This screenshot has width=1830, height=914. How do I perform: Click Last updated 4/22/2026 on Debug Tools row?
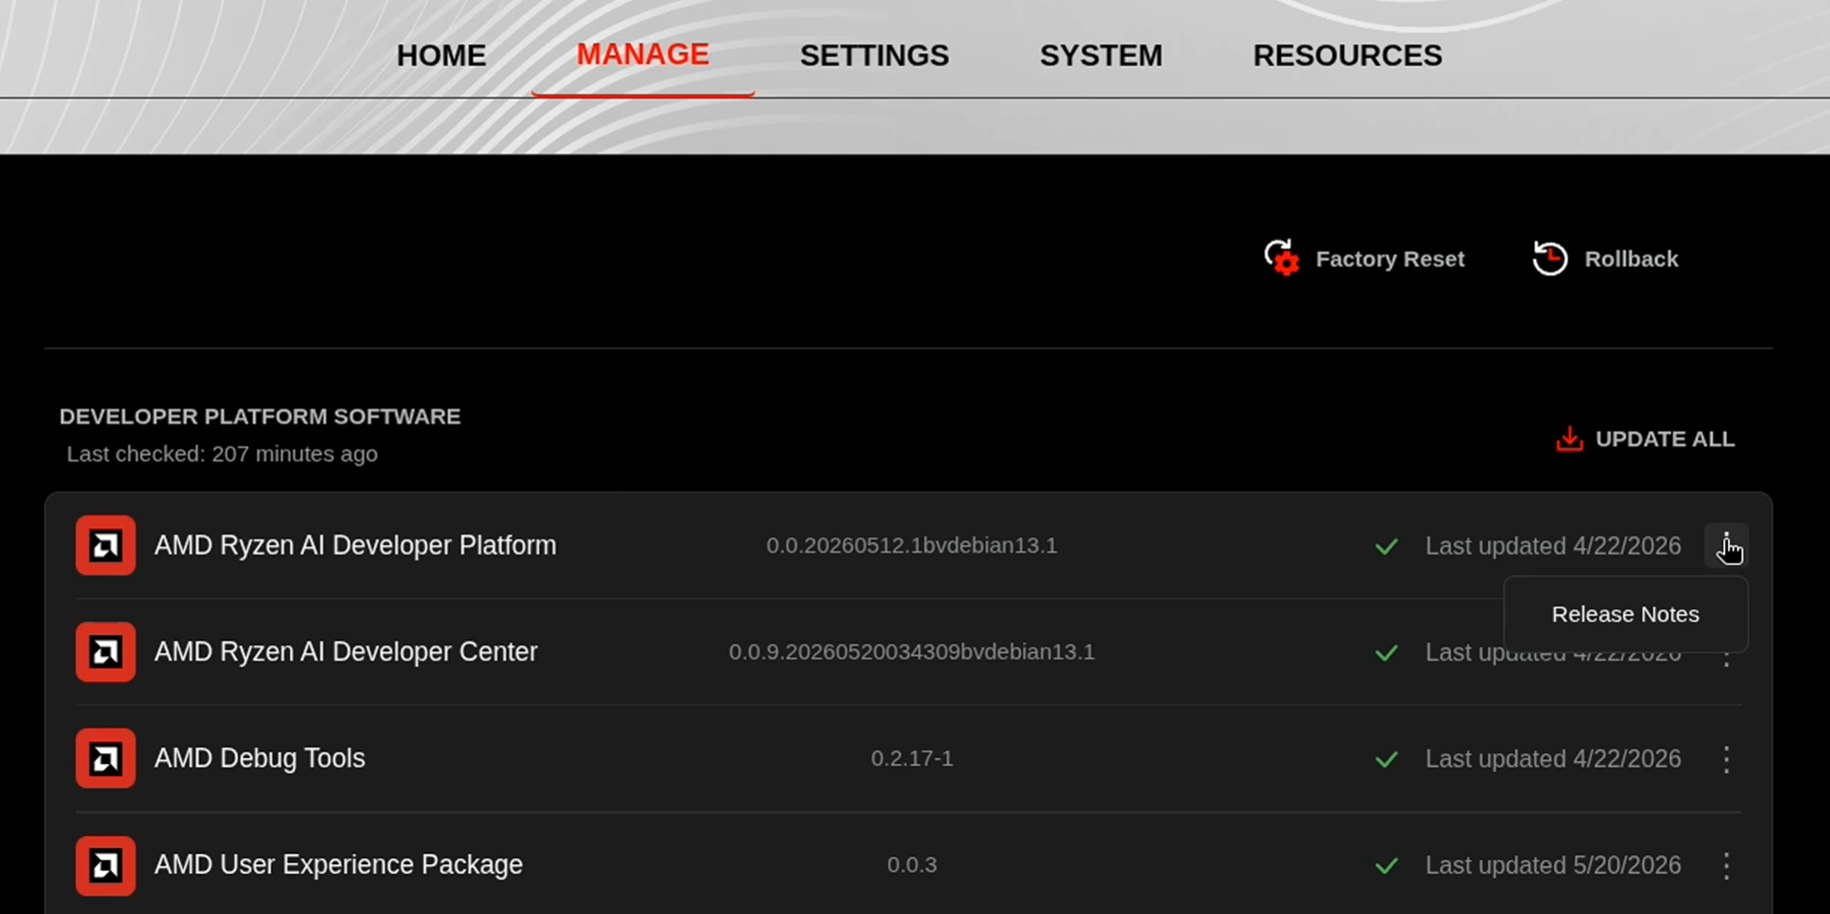[1553, 759]
